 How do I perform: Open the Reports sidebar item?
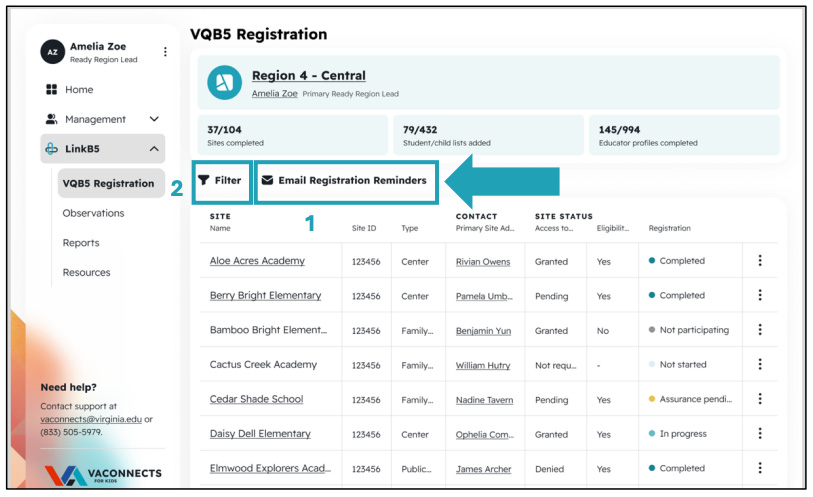tap(81, 243)
